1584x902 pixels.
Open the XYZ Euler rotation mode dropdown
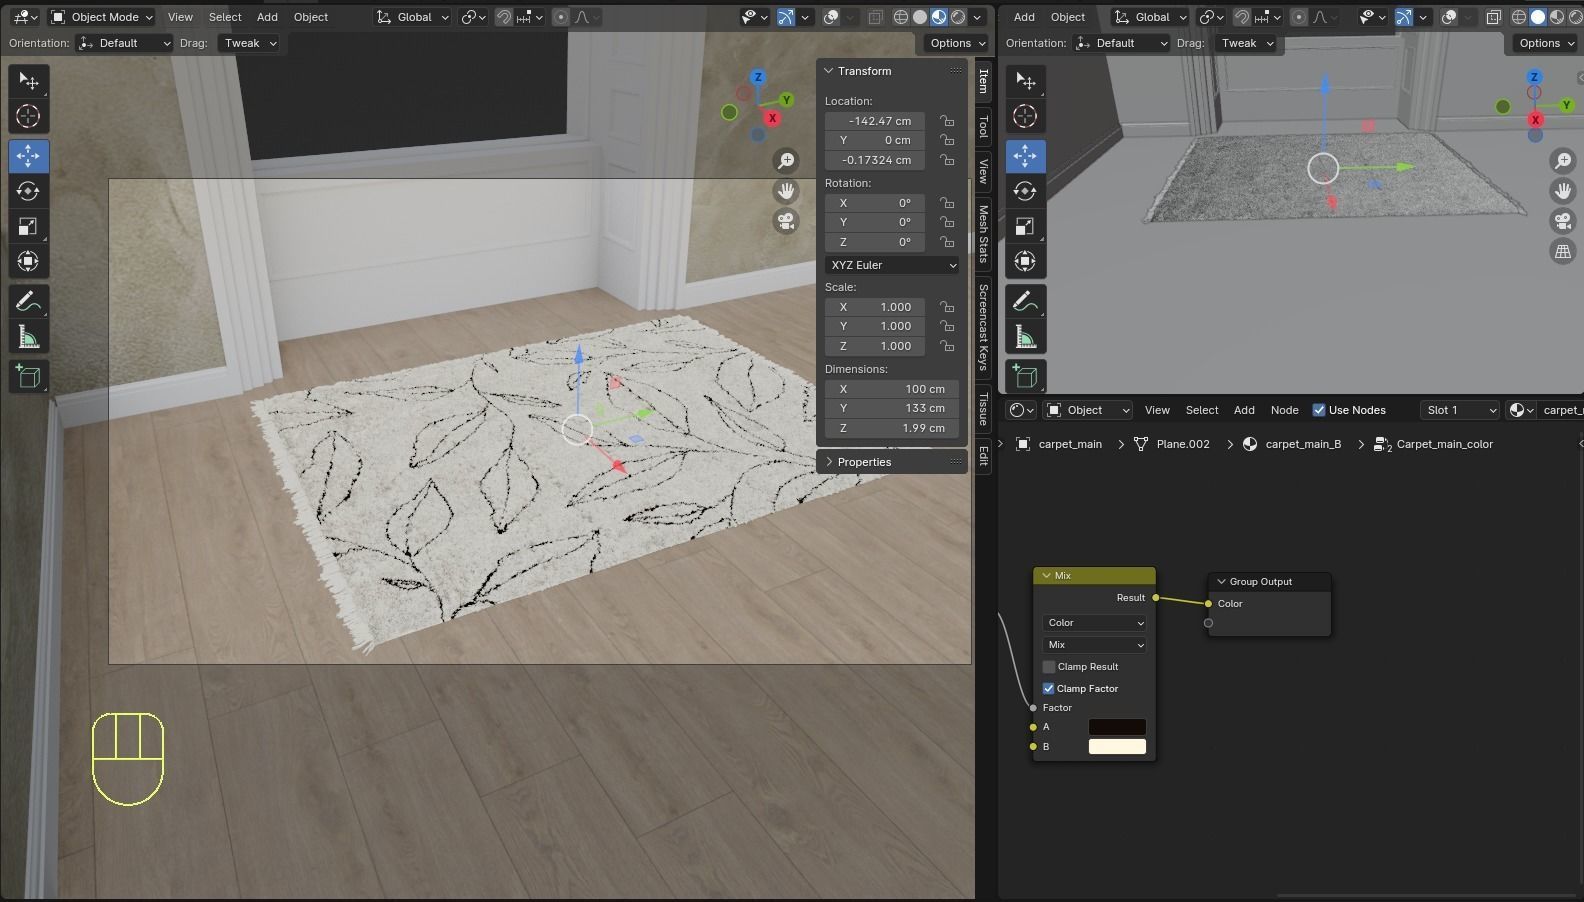(892, 265)
